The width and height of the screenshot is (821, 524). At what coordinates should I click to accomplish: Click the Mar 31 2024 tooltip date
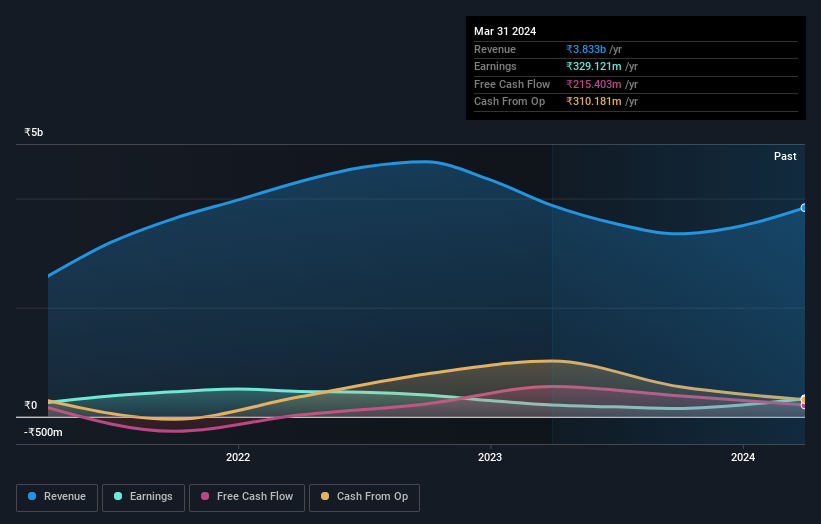[505, 31]
